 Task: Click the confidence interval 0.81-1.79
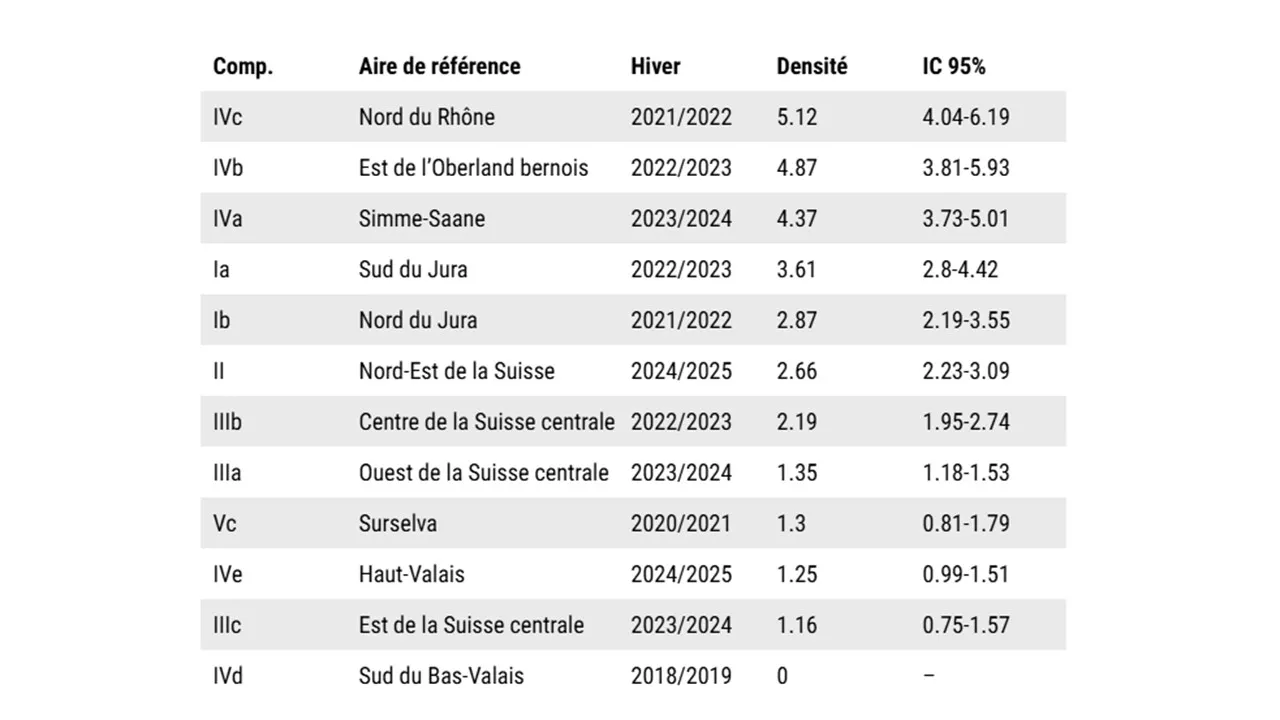(x=965, y=524)
